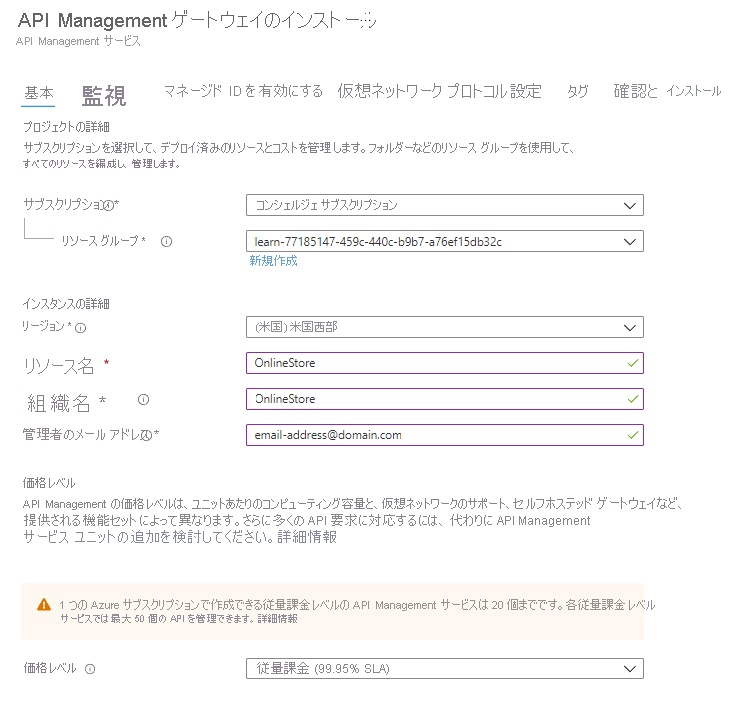Screen dimensions: 741x705
Task: Click the 新規作成 link
Action: (273, 261)
